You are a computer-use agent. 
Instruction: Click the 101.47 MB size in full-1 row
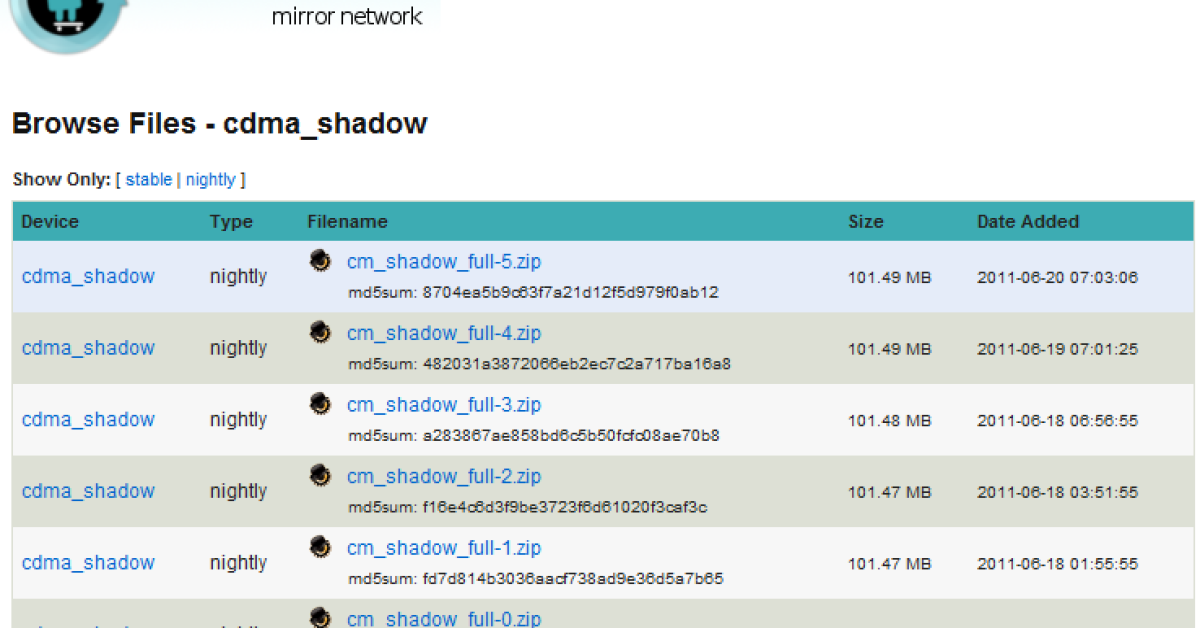pyautogui.click(x=890, y=564)
